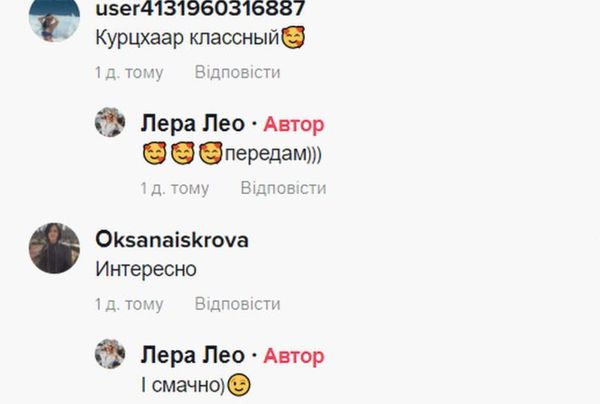Click the winking emoji after І смачно

tap(239, 385)
